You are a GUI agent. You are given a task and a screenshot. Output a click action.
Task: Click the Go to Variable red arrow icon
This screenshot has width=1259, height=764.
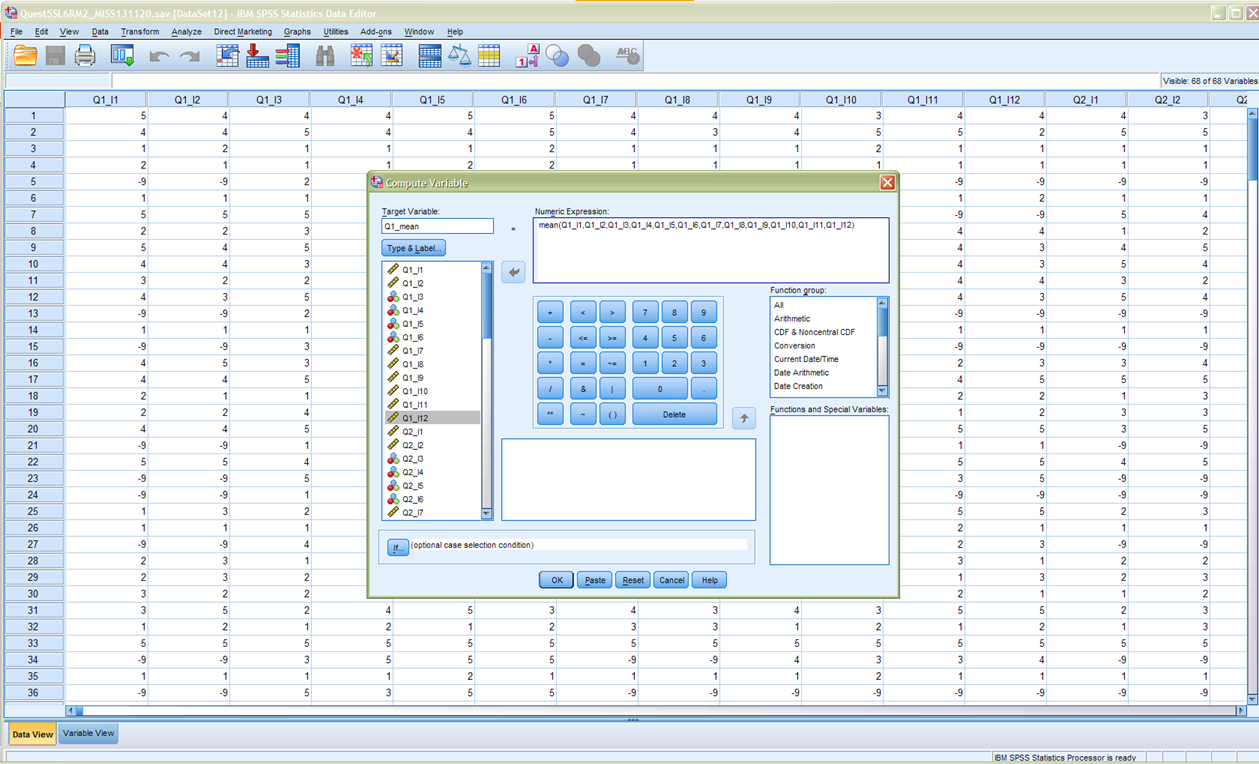coord(257,56)
